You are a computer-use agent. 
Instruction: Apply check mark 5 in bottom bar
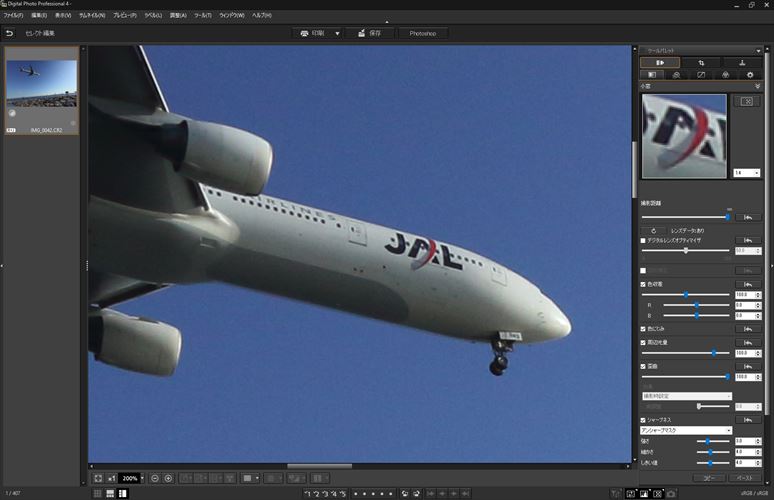(x=343, y=494)
